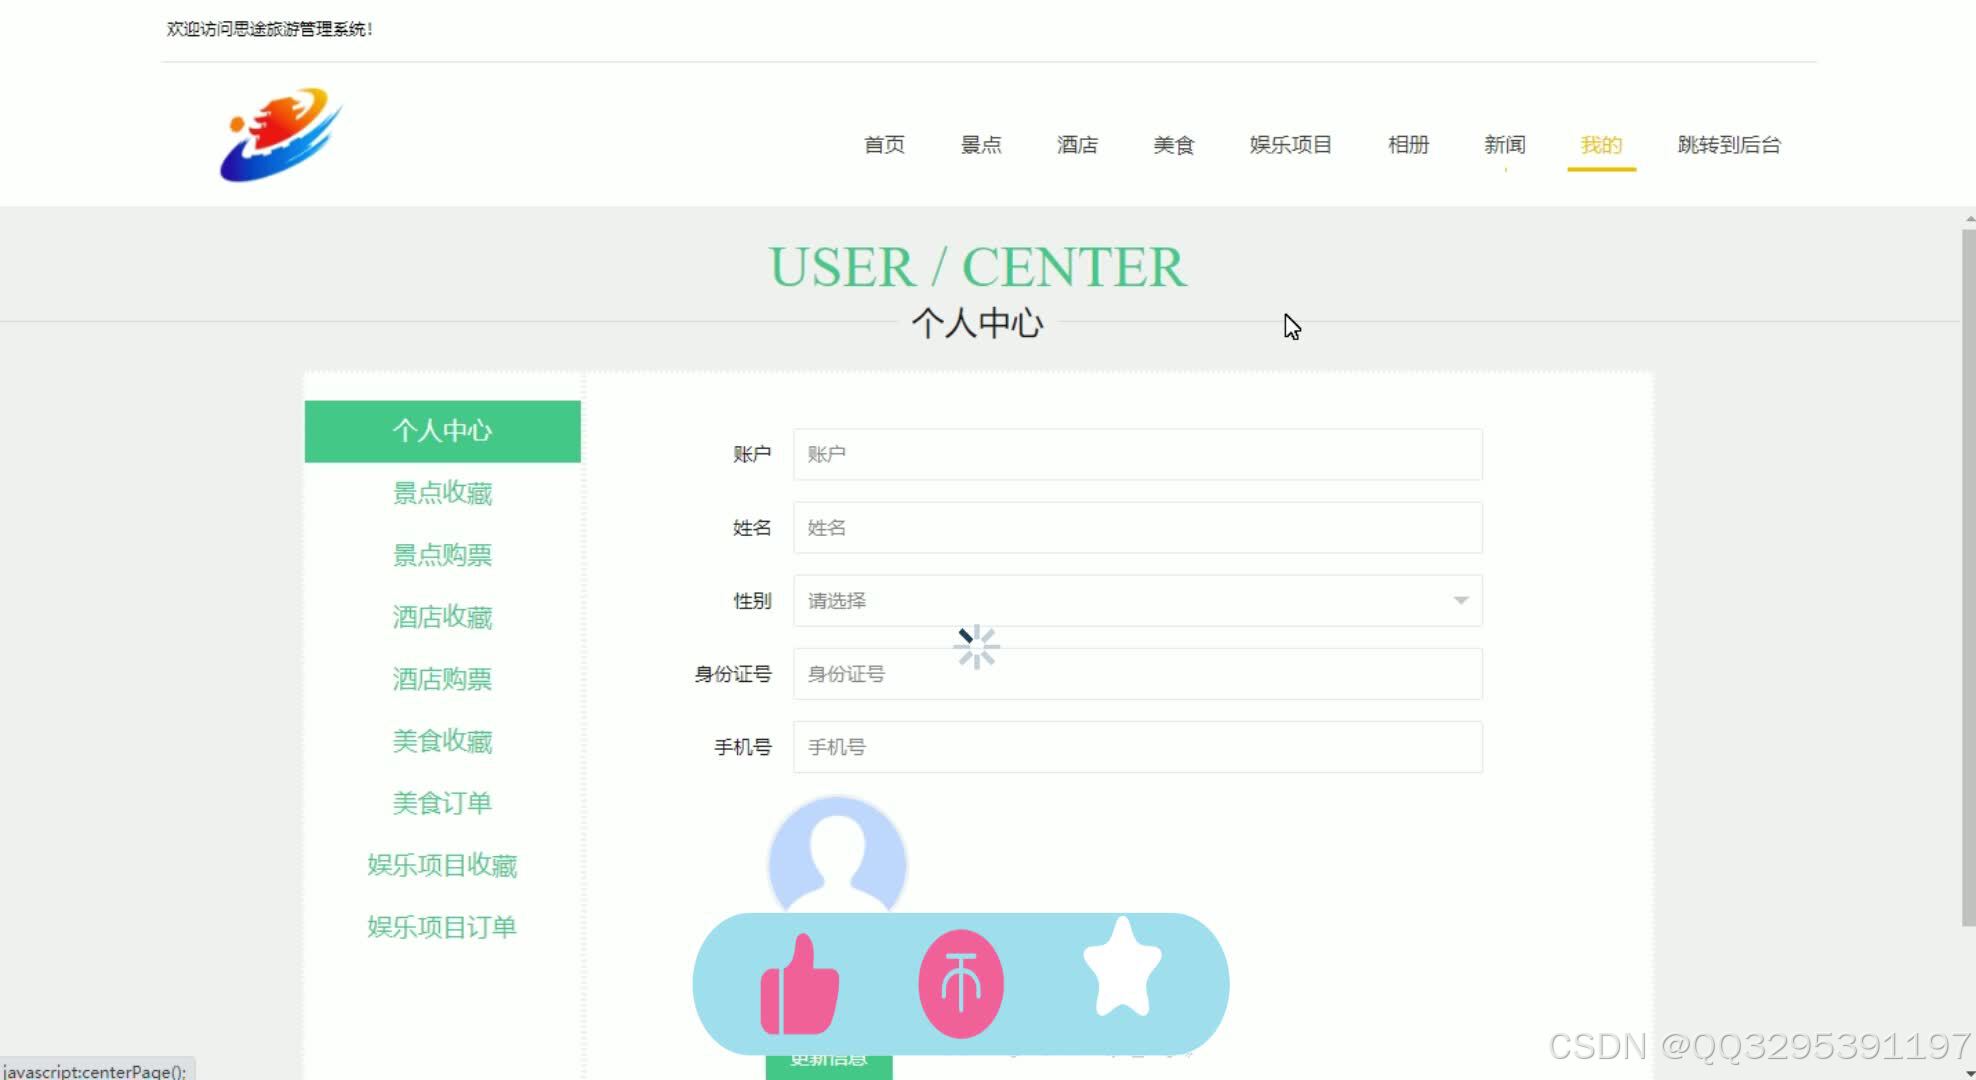Focus the 身份证号 input field
The width and height of the screenshot is (1976, 1080).
(1137, 674)
